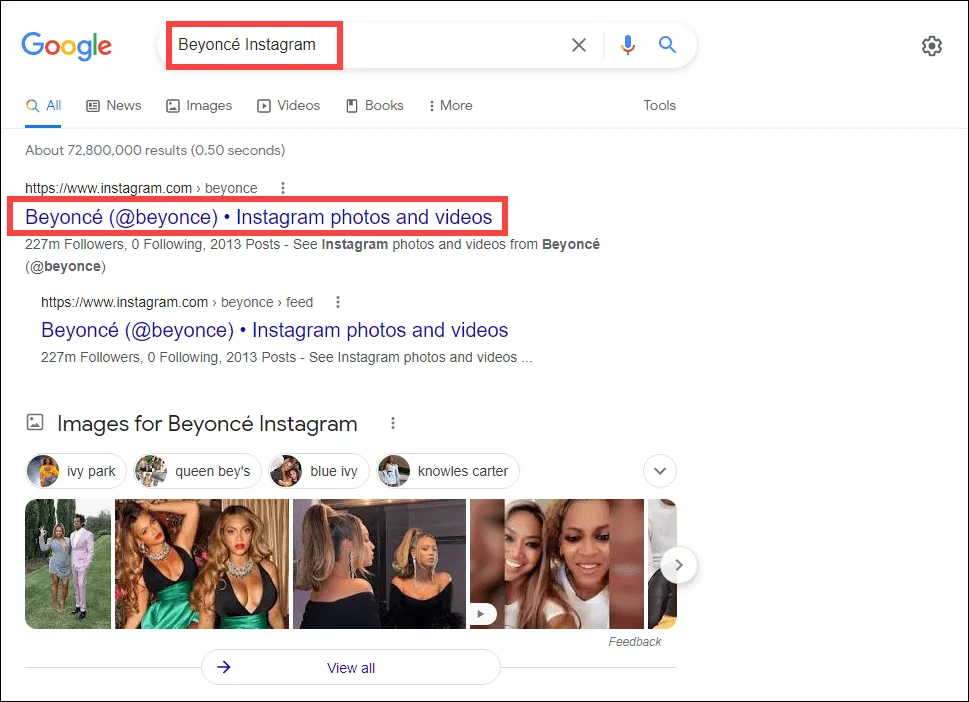969x702 pixels.
Task: Switch to the Books tab
Action: 374,106
